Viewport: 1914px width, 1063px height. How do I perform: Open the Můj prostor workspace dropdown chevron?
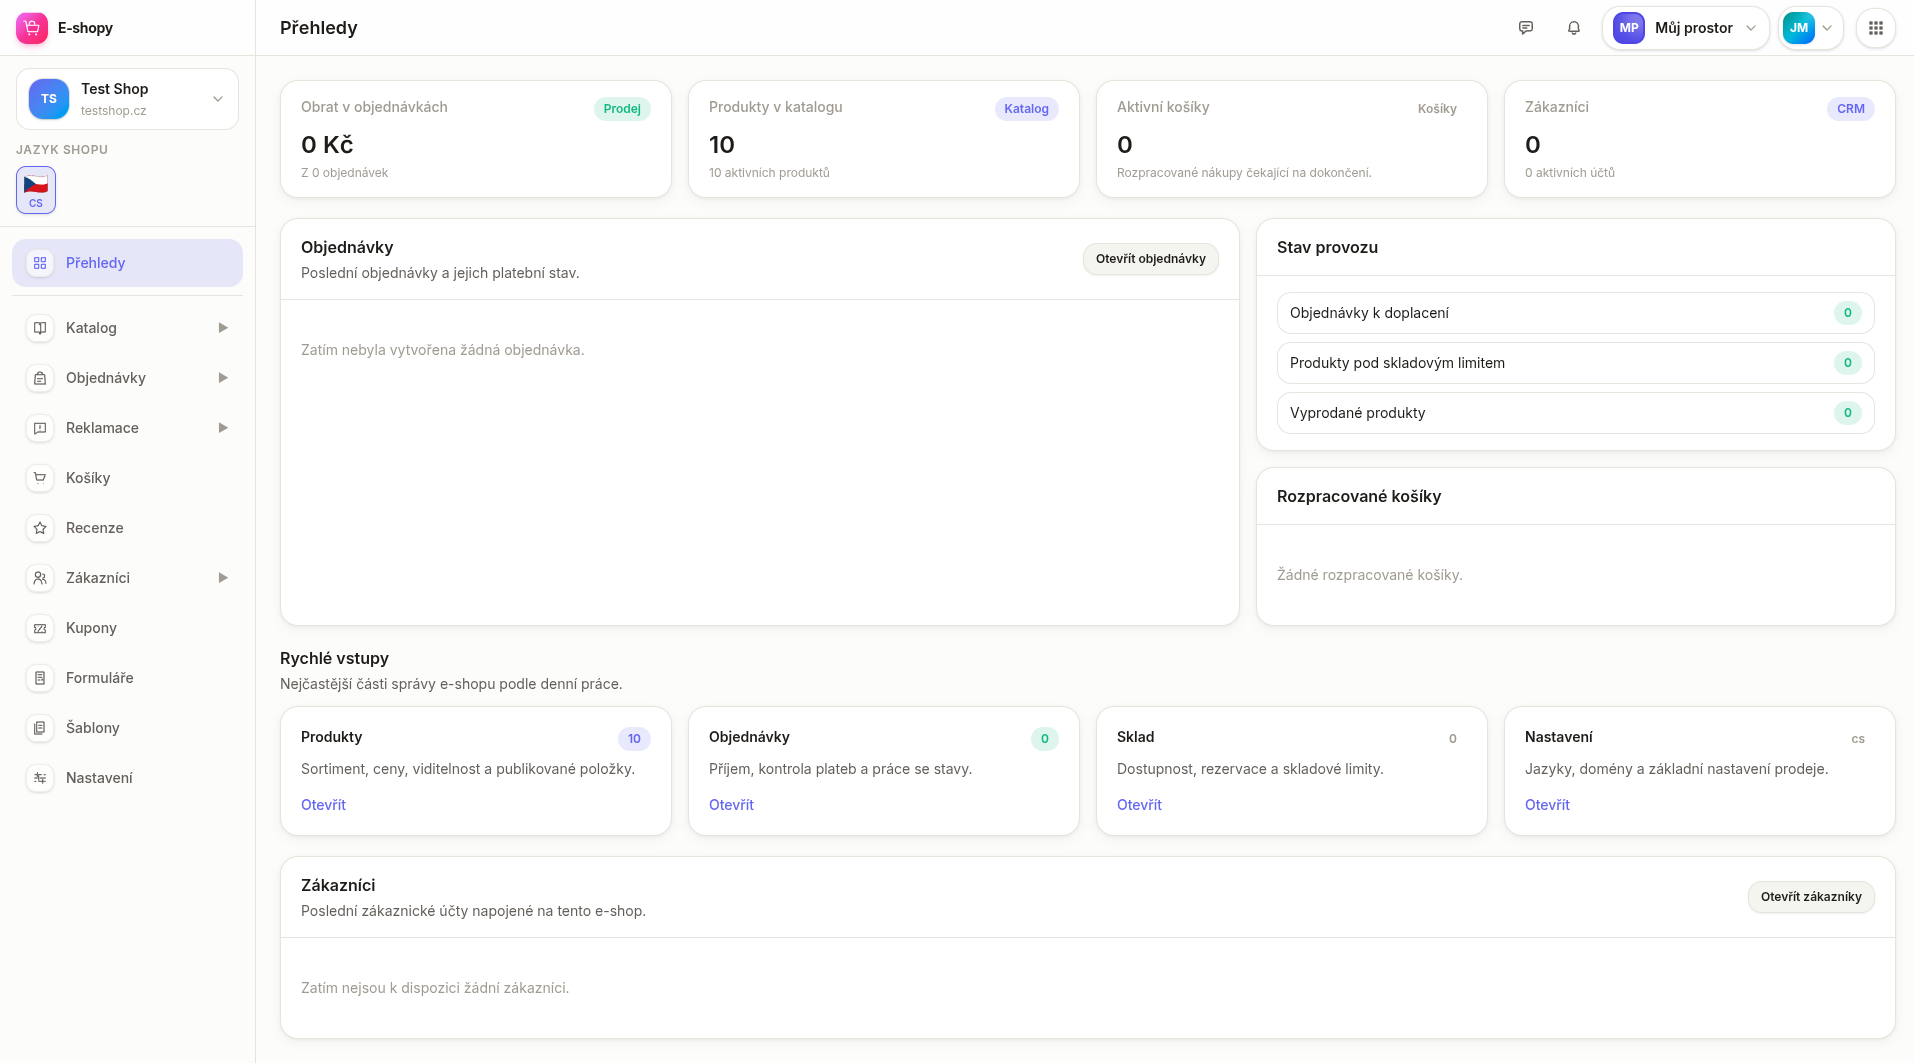click(1751, 28)
